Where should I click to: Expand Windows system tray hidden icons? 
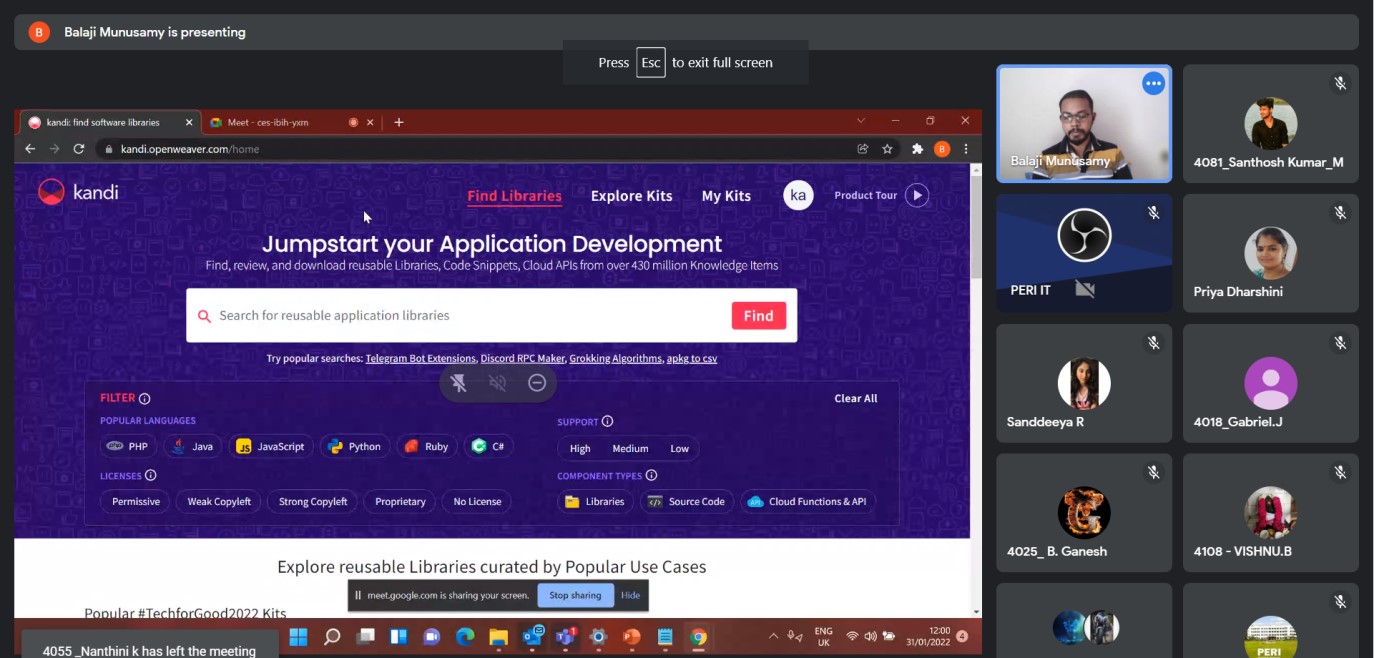[x=773, y=636]
